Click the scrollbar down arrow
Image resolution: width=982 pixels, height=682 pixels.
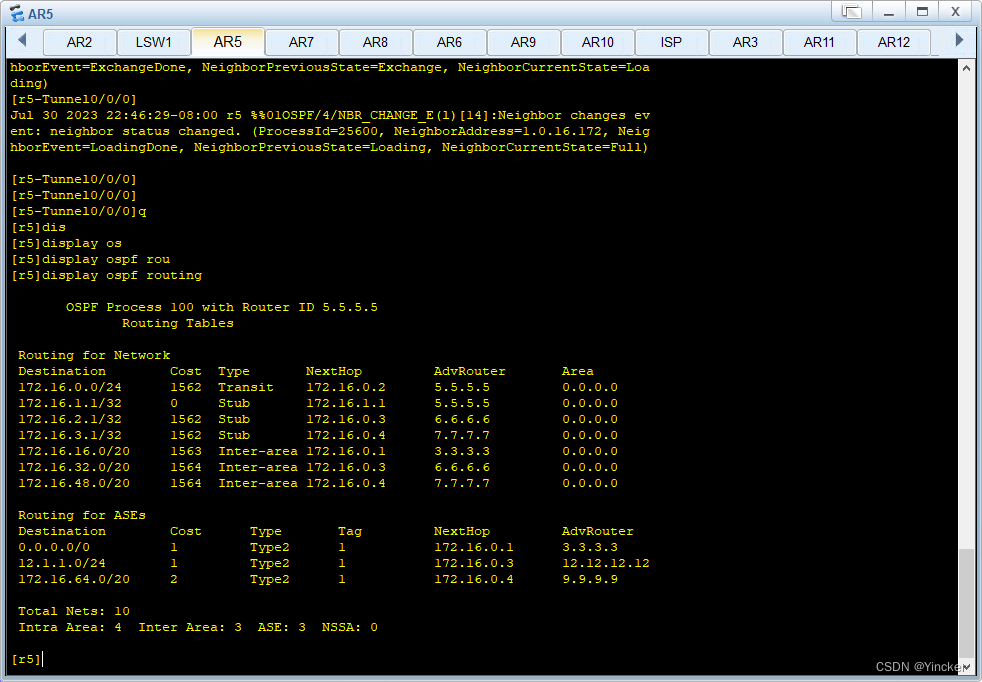(x=966, y=668)
